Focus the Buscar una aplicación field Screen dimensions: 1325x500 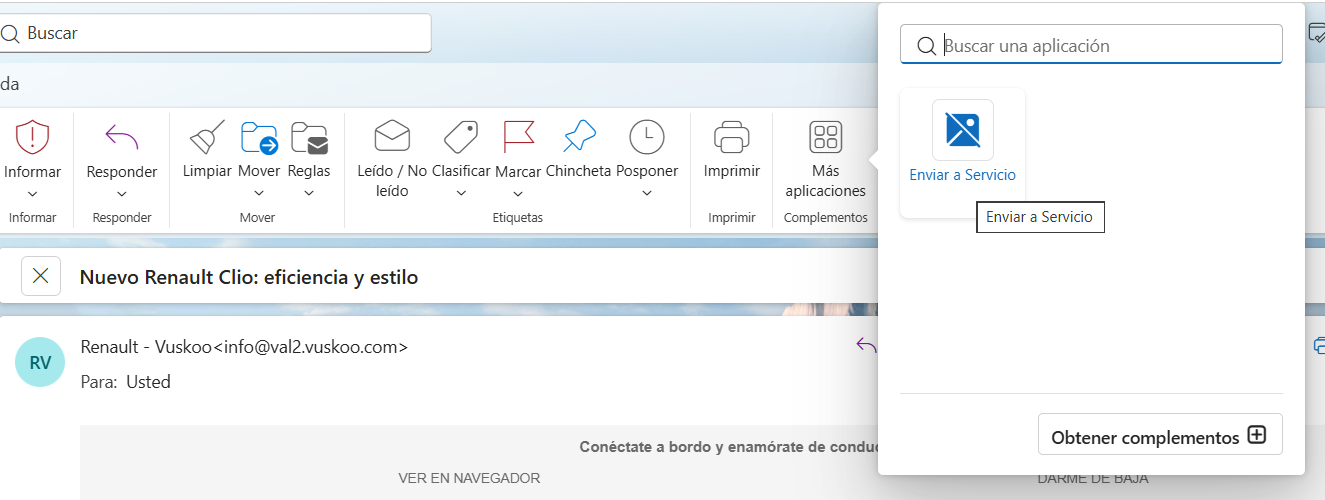click(x=1091, y=45)
